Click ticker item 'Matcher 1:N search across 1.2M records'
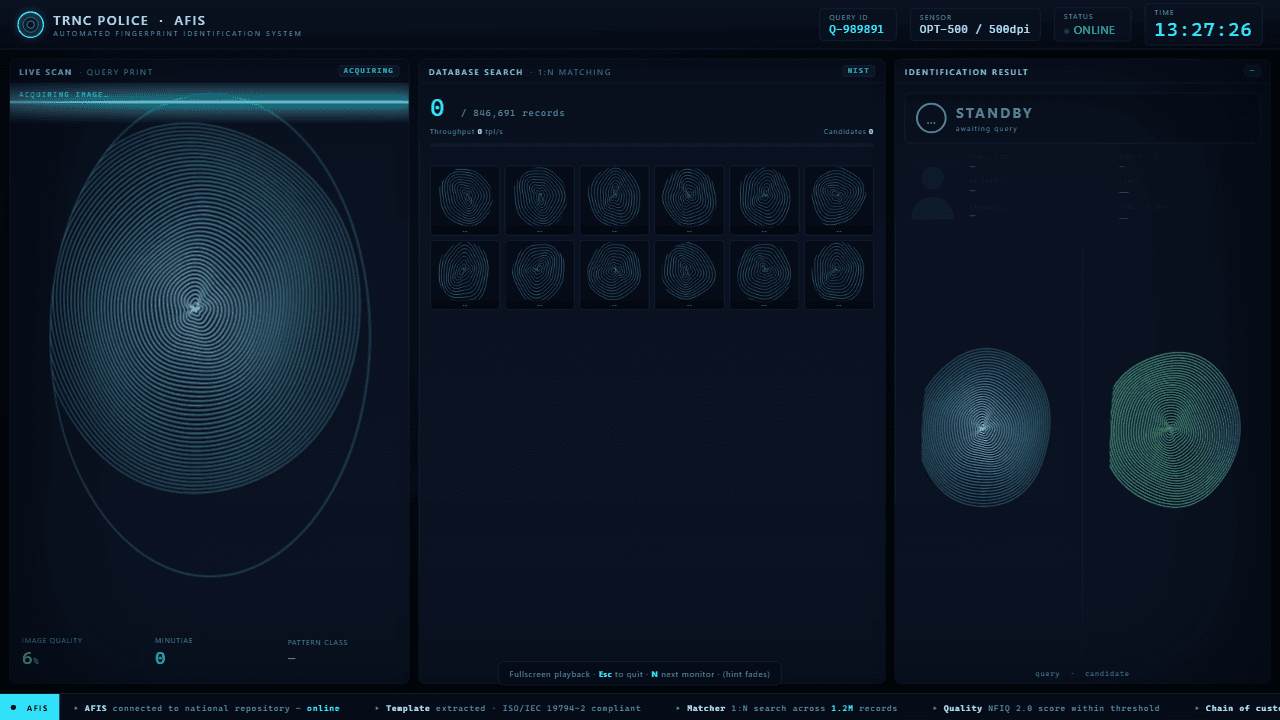The image size is (1280, 720). [x=792, y=708]
